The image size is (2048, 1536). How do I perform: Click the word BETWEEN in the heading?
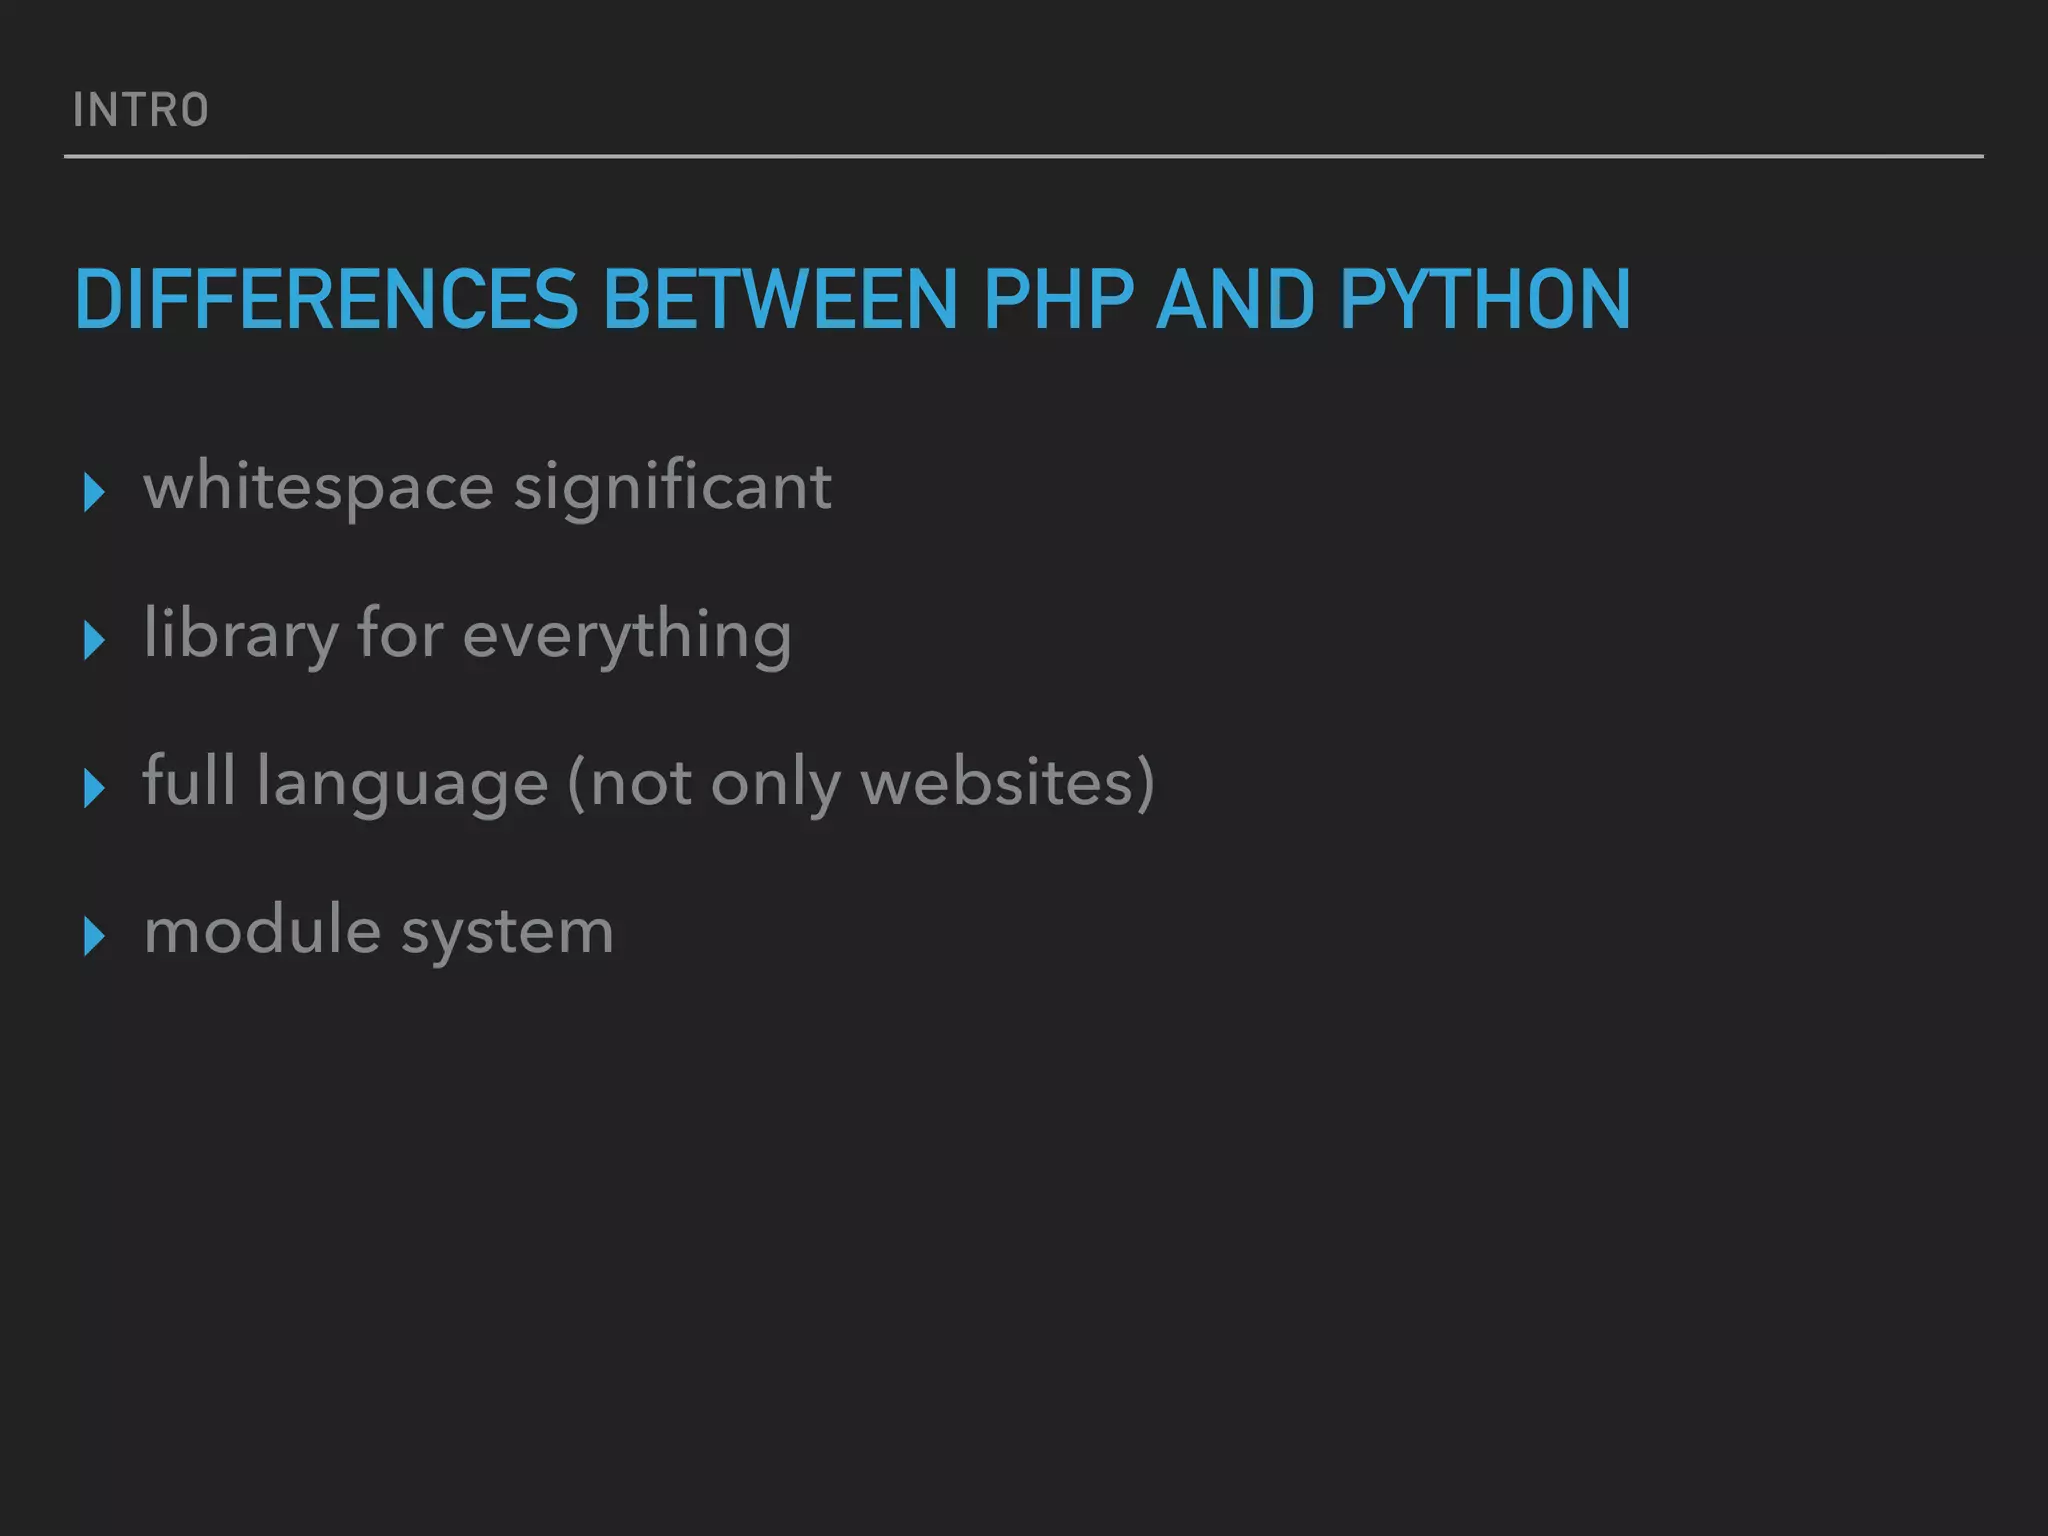pyautogui.click(x=781, y=299)
